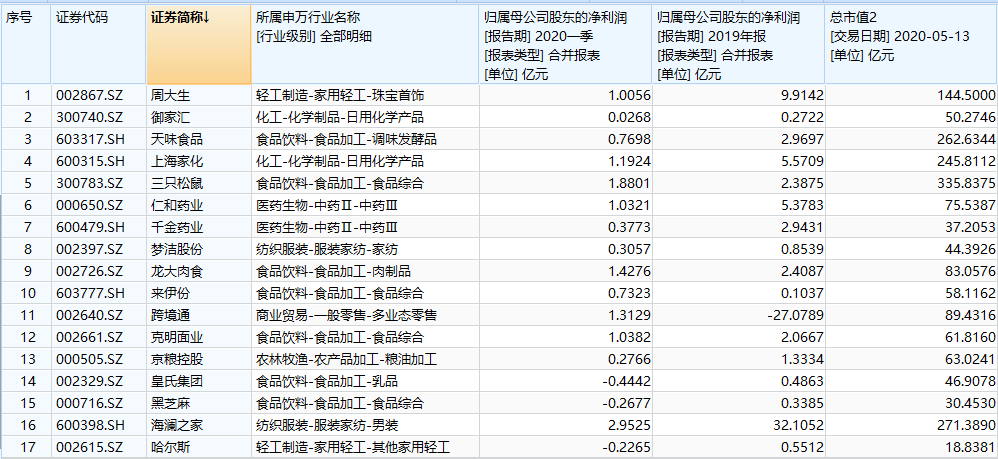Screen dimensions: 998x459
Task: Click the 天味食品 name cell
Action: [x=199, y=139]
